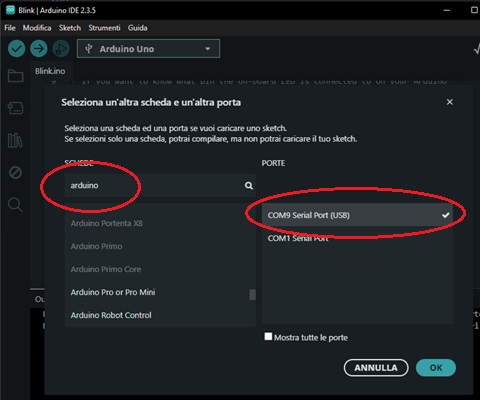Image resolution: width=480 pixels, height=400 pixels.
Task: Select the COM9 Serial Port (USB) entry
Action: (357, 215)
